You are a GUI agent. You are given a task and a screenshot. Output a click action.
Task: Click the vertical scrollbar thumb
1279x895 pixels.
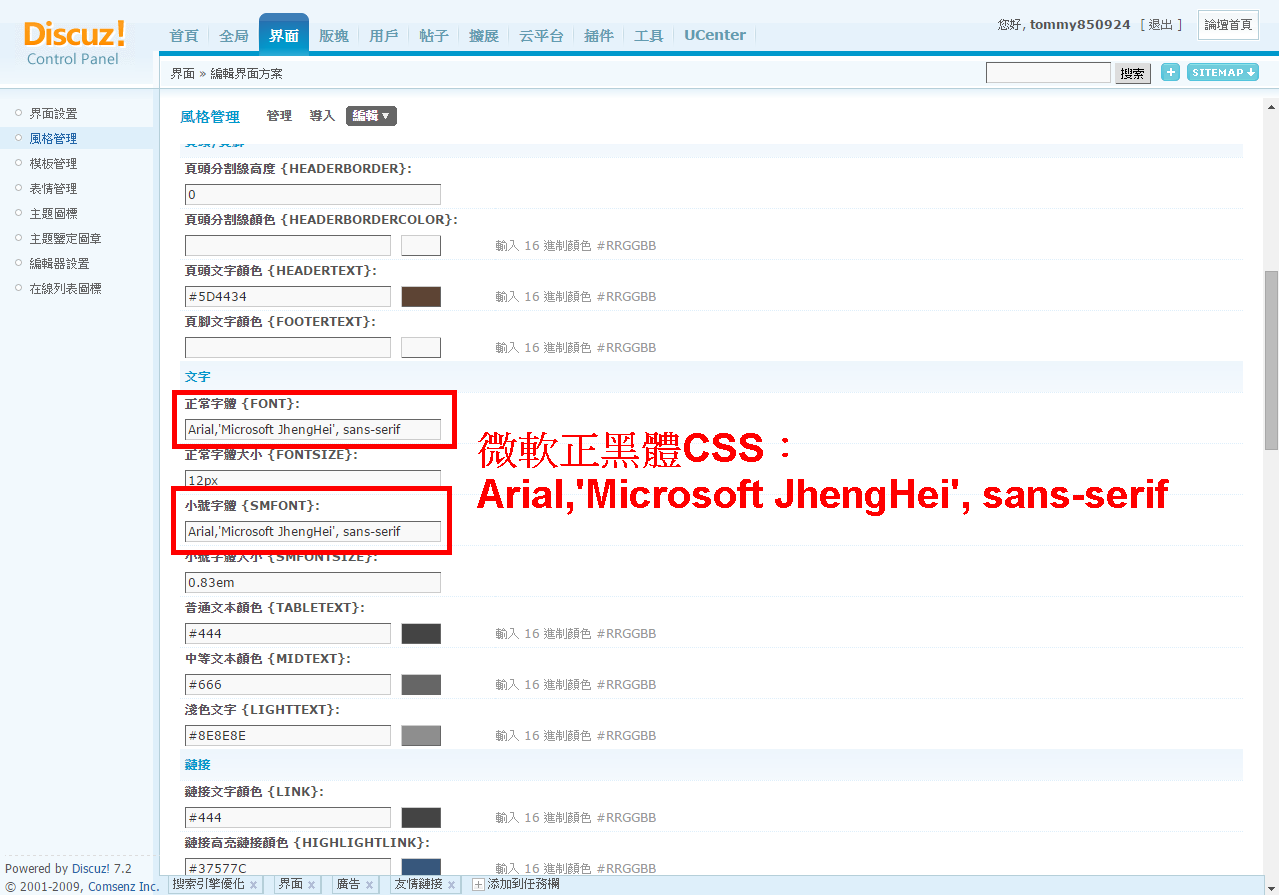[x=1271, y=360]
